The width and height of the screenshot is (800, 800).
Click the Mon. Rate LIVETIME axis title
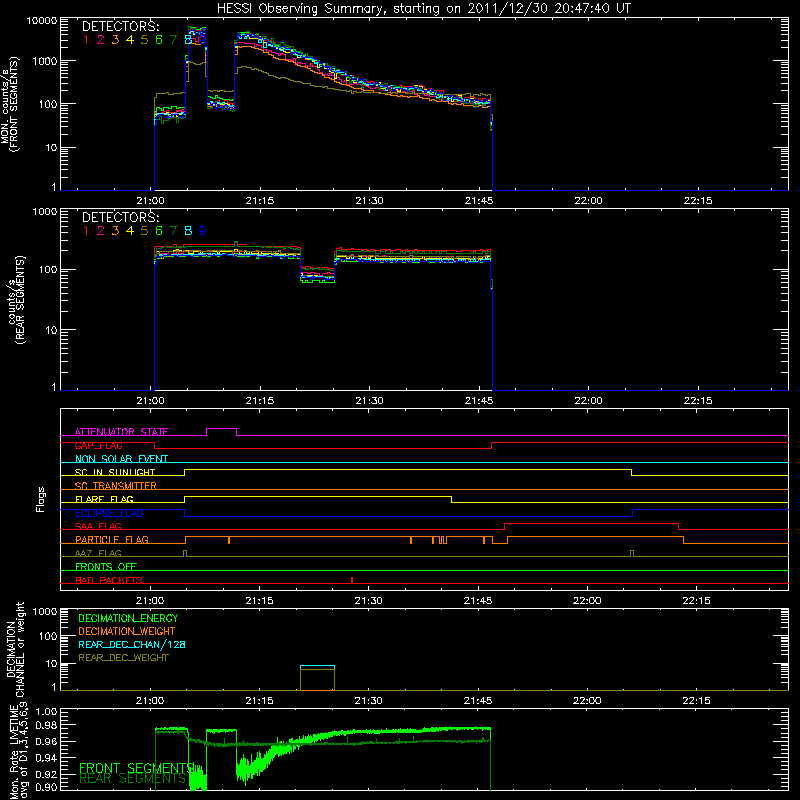18,751
